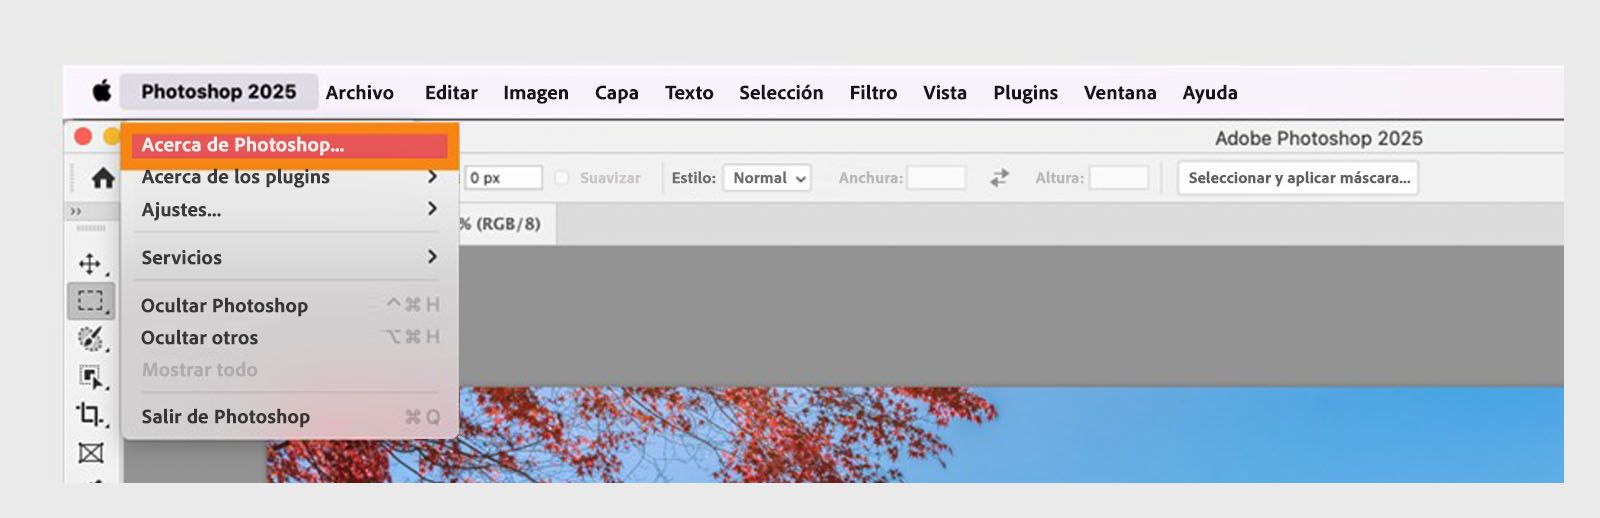Viewport: 1600px width, 518px height.
Task: Open the Capa menu
Action: point(617,92)
